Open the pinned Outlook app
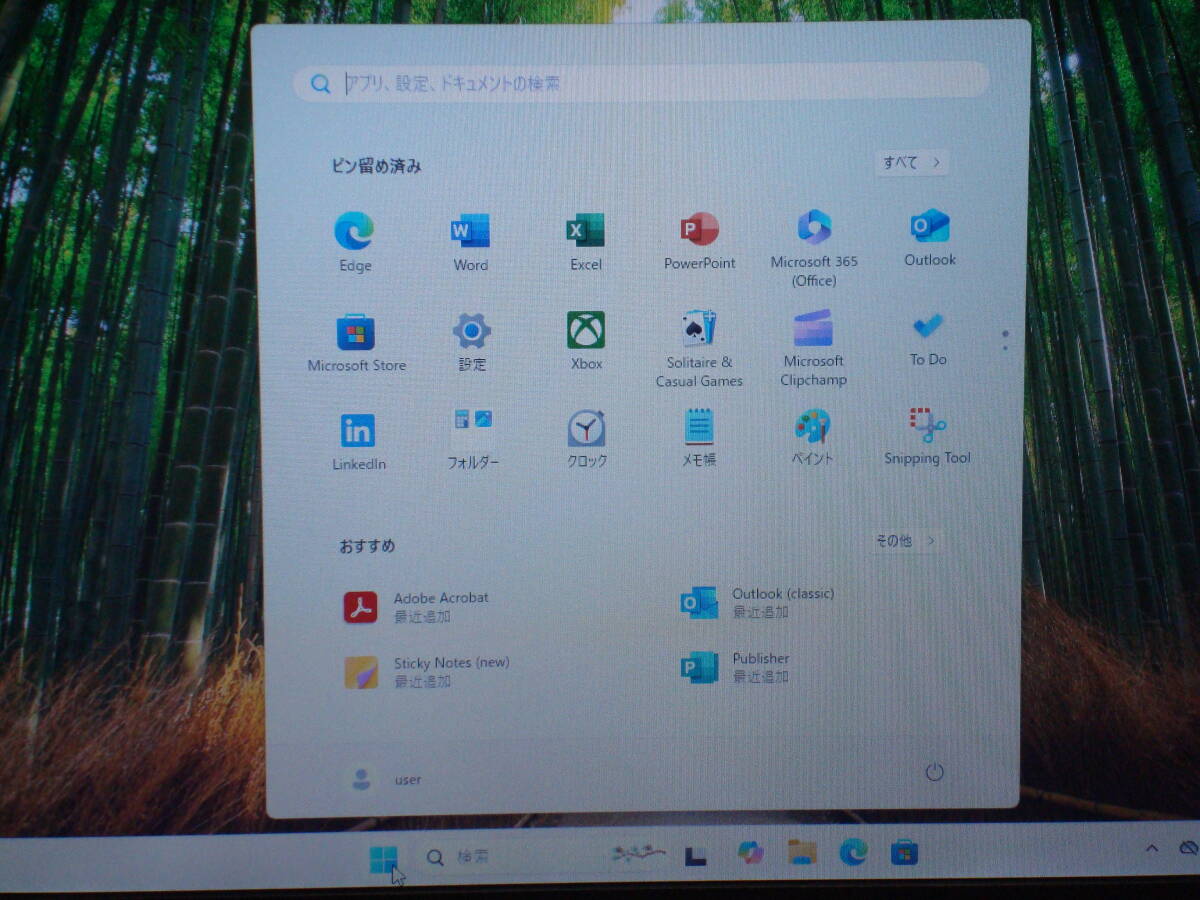The image size is (1200, 900). [x=930, y=238]
